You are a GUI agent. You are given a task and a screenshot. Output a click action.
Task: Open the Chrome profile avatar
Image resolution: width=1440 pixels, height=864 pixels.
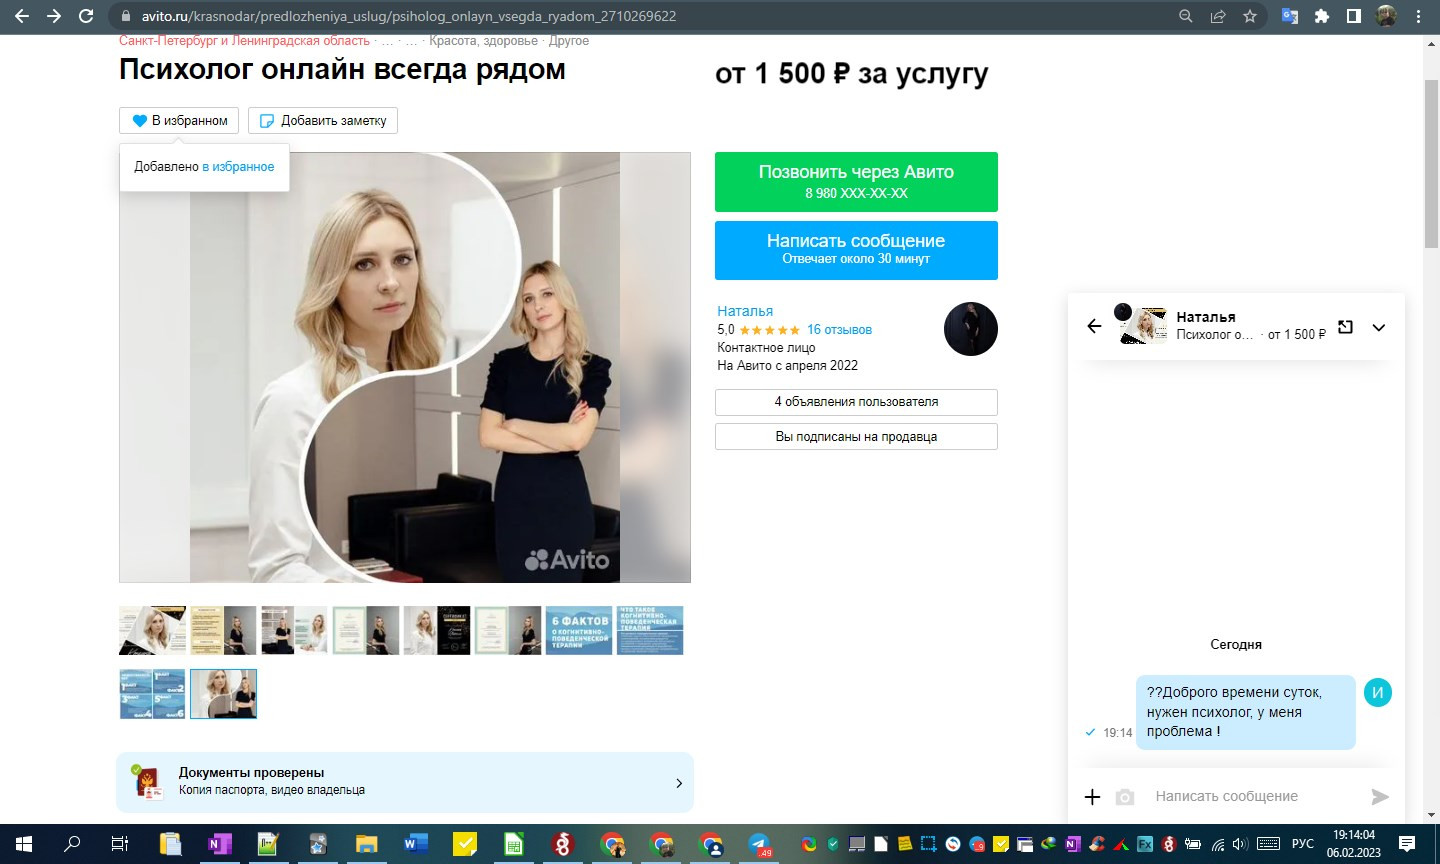(x=1386, y=16)
